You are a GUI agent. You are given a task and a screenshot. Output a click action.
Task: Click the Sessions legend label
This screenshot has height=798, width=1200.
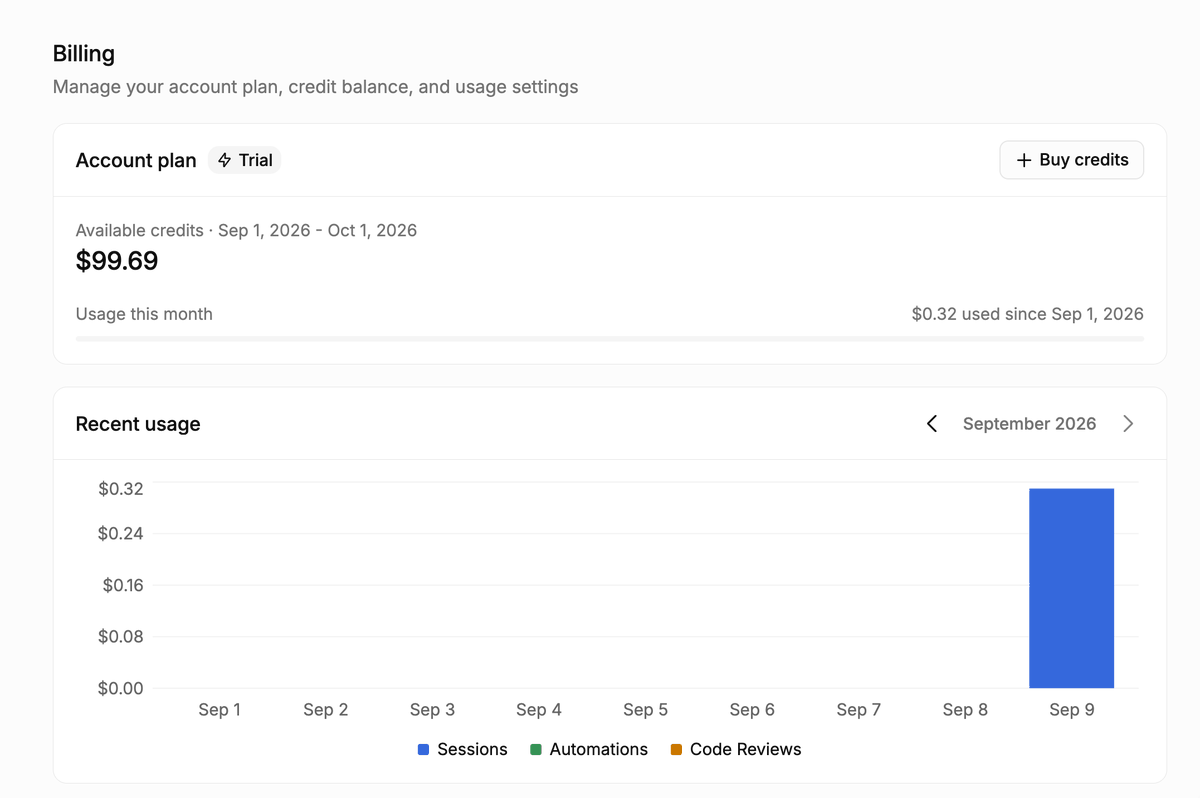pyautogui.click(x=472, y=750)
